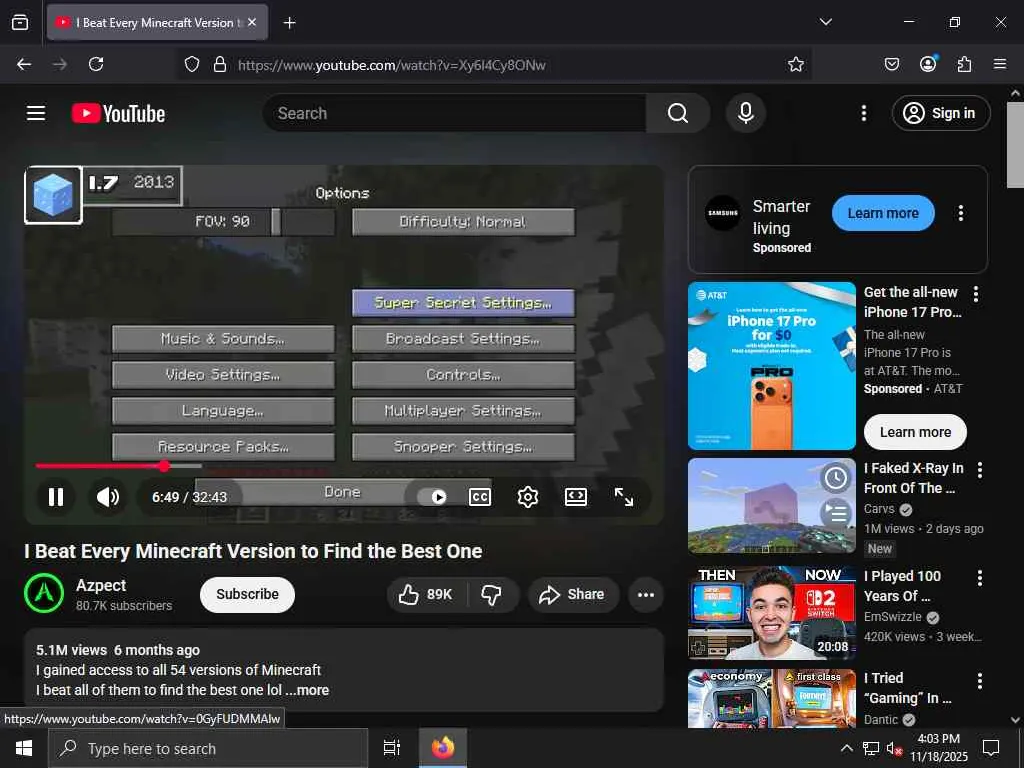Subscribe to Azpect channel

248,594
